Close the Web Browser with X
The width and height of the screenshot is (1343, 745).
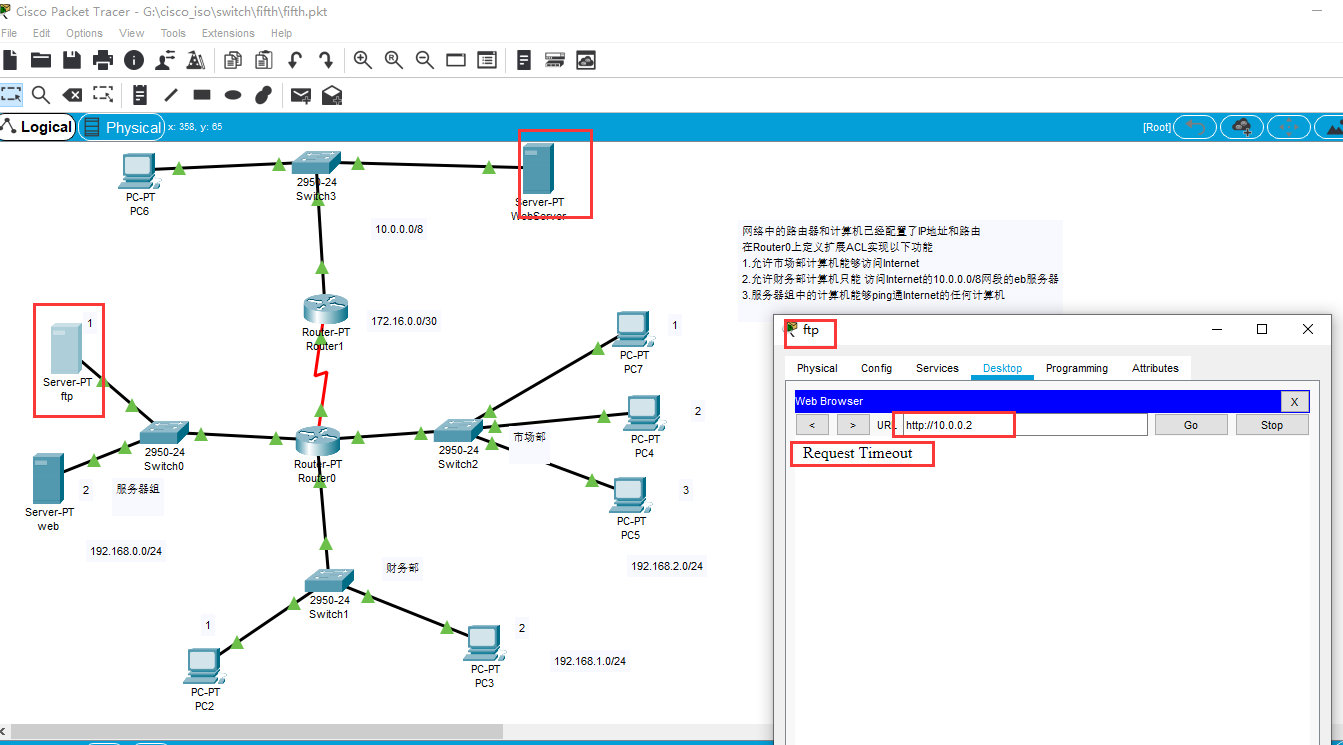click(x=1294, y=402)
